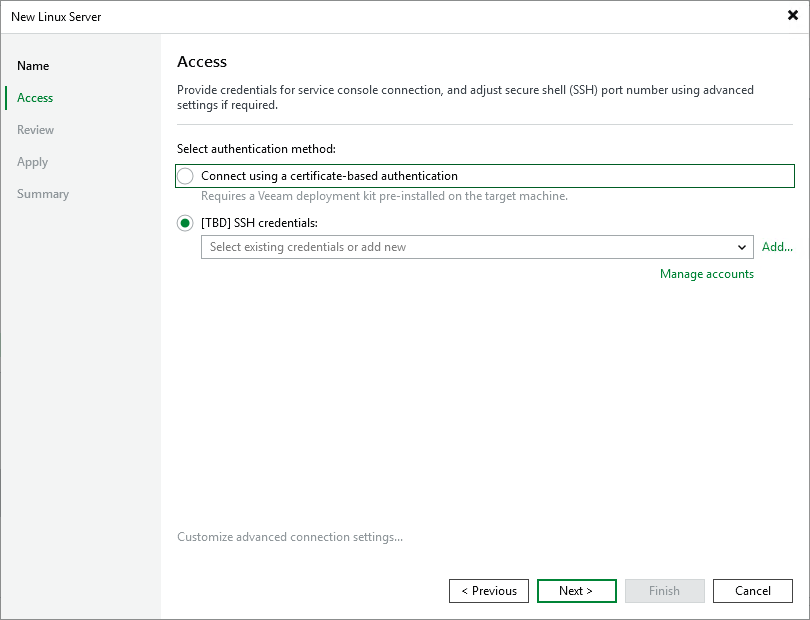
Task: Jump to the Apply wizard step
Action: click(x=32, y=162)
